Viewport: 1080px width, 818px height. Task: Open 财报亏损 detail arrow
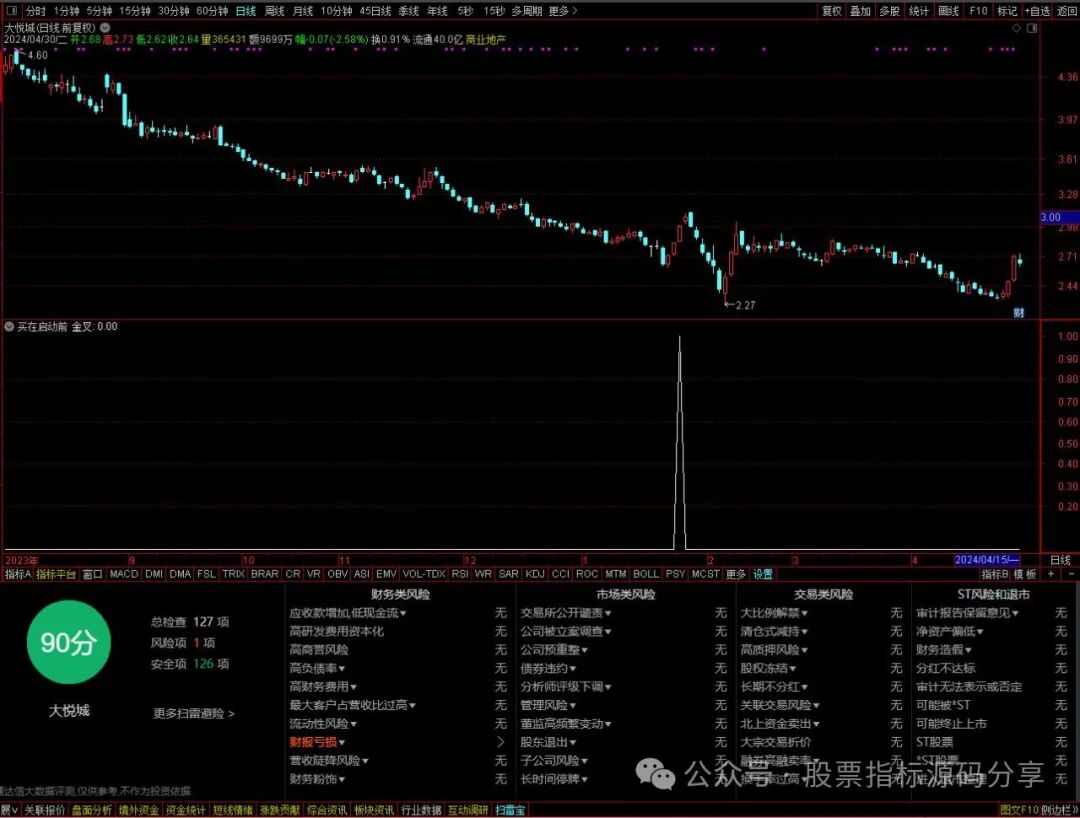(501, 742)
